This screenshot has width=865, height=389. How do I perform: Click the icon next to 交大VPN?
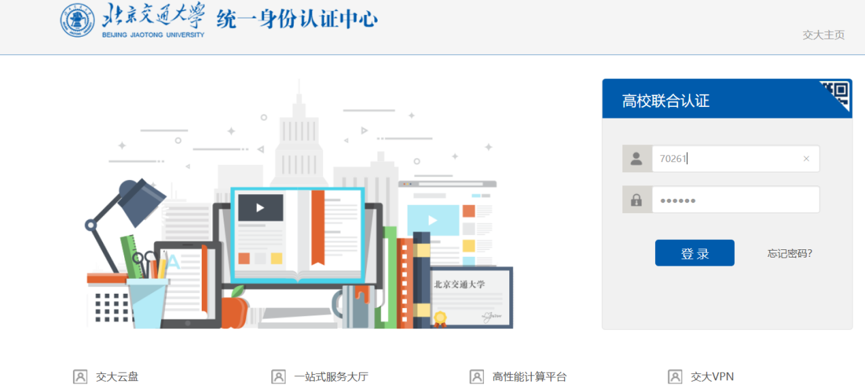tap(675, 377)
